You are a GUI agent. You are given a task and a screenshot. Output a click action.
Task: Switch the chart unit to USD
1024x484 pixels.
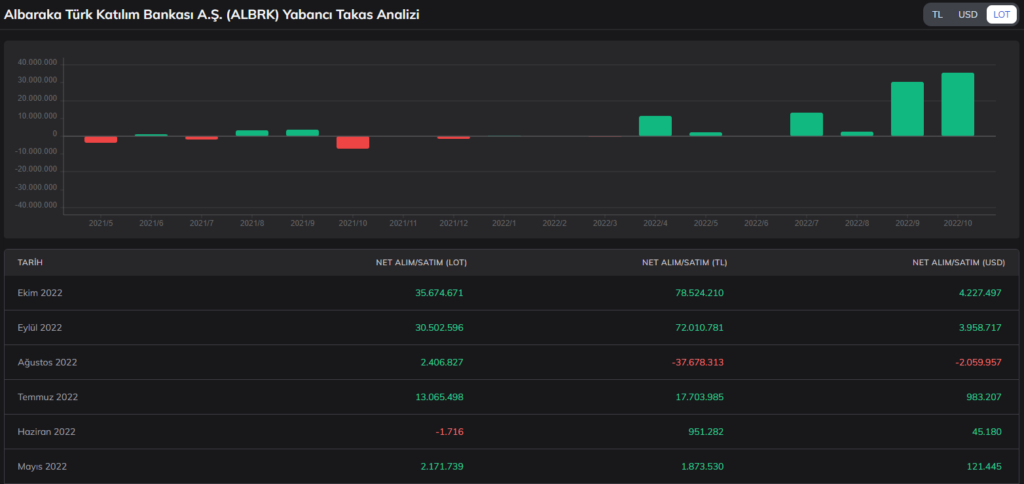(967, 14)
